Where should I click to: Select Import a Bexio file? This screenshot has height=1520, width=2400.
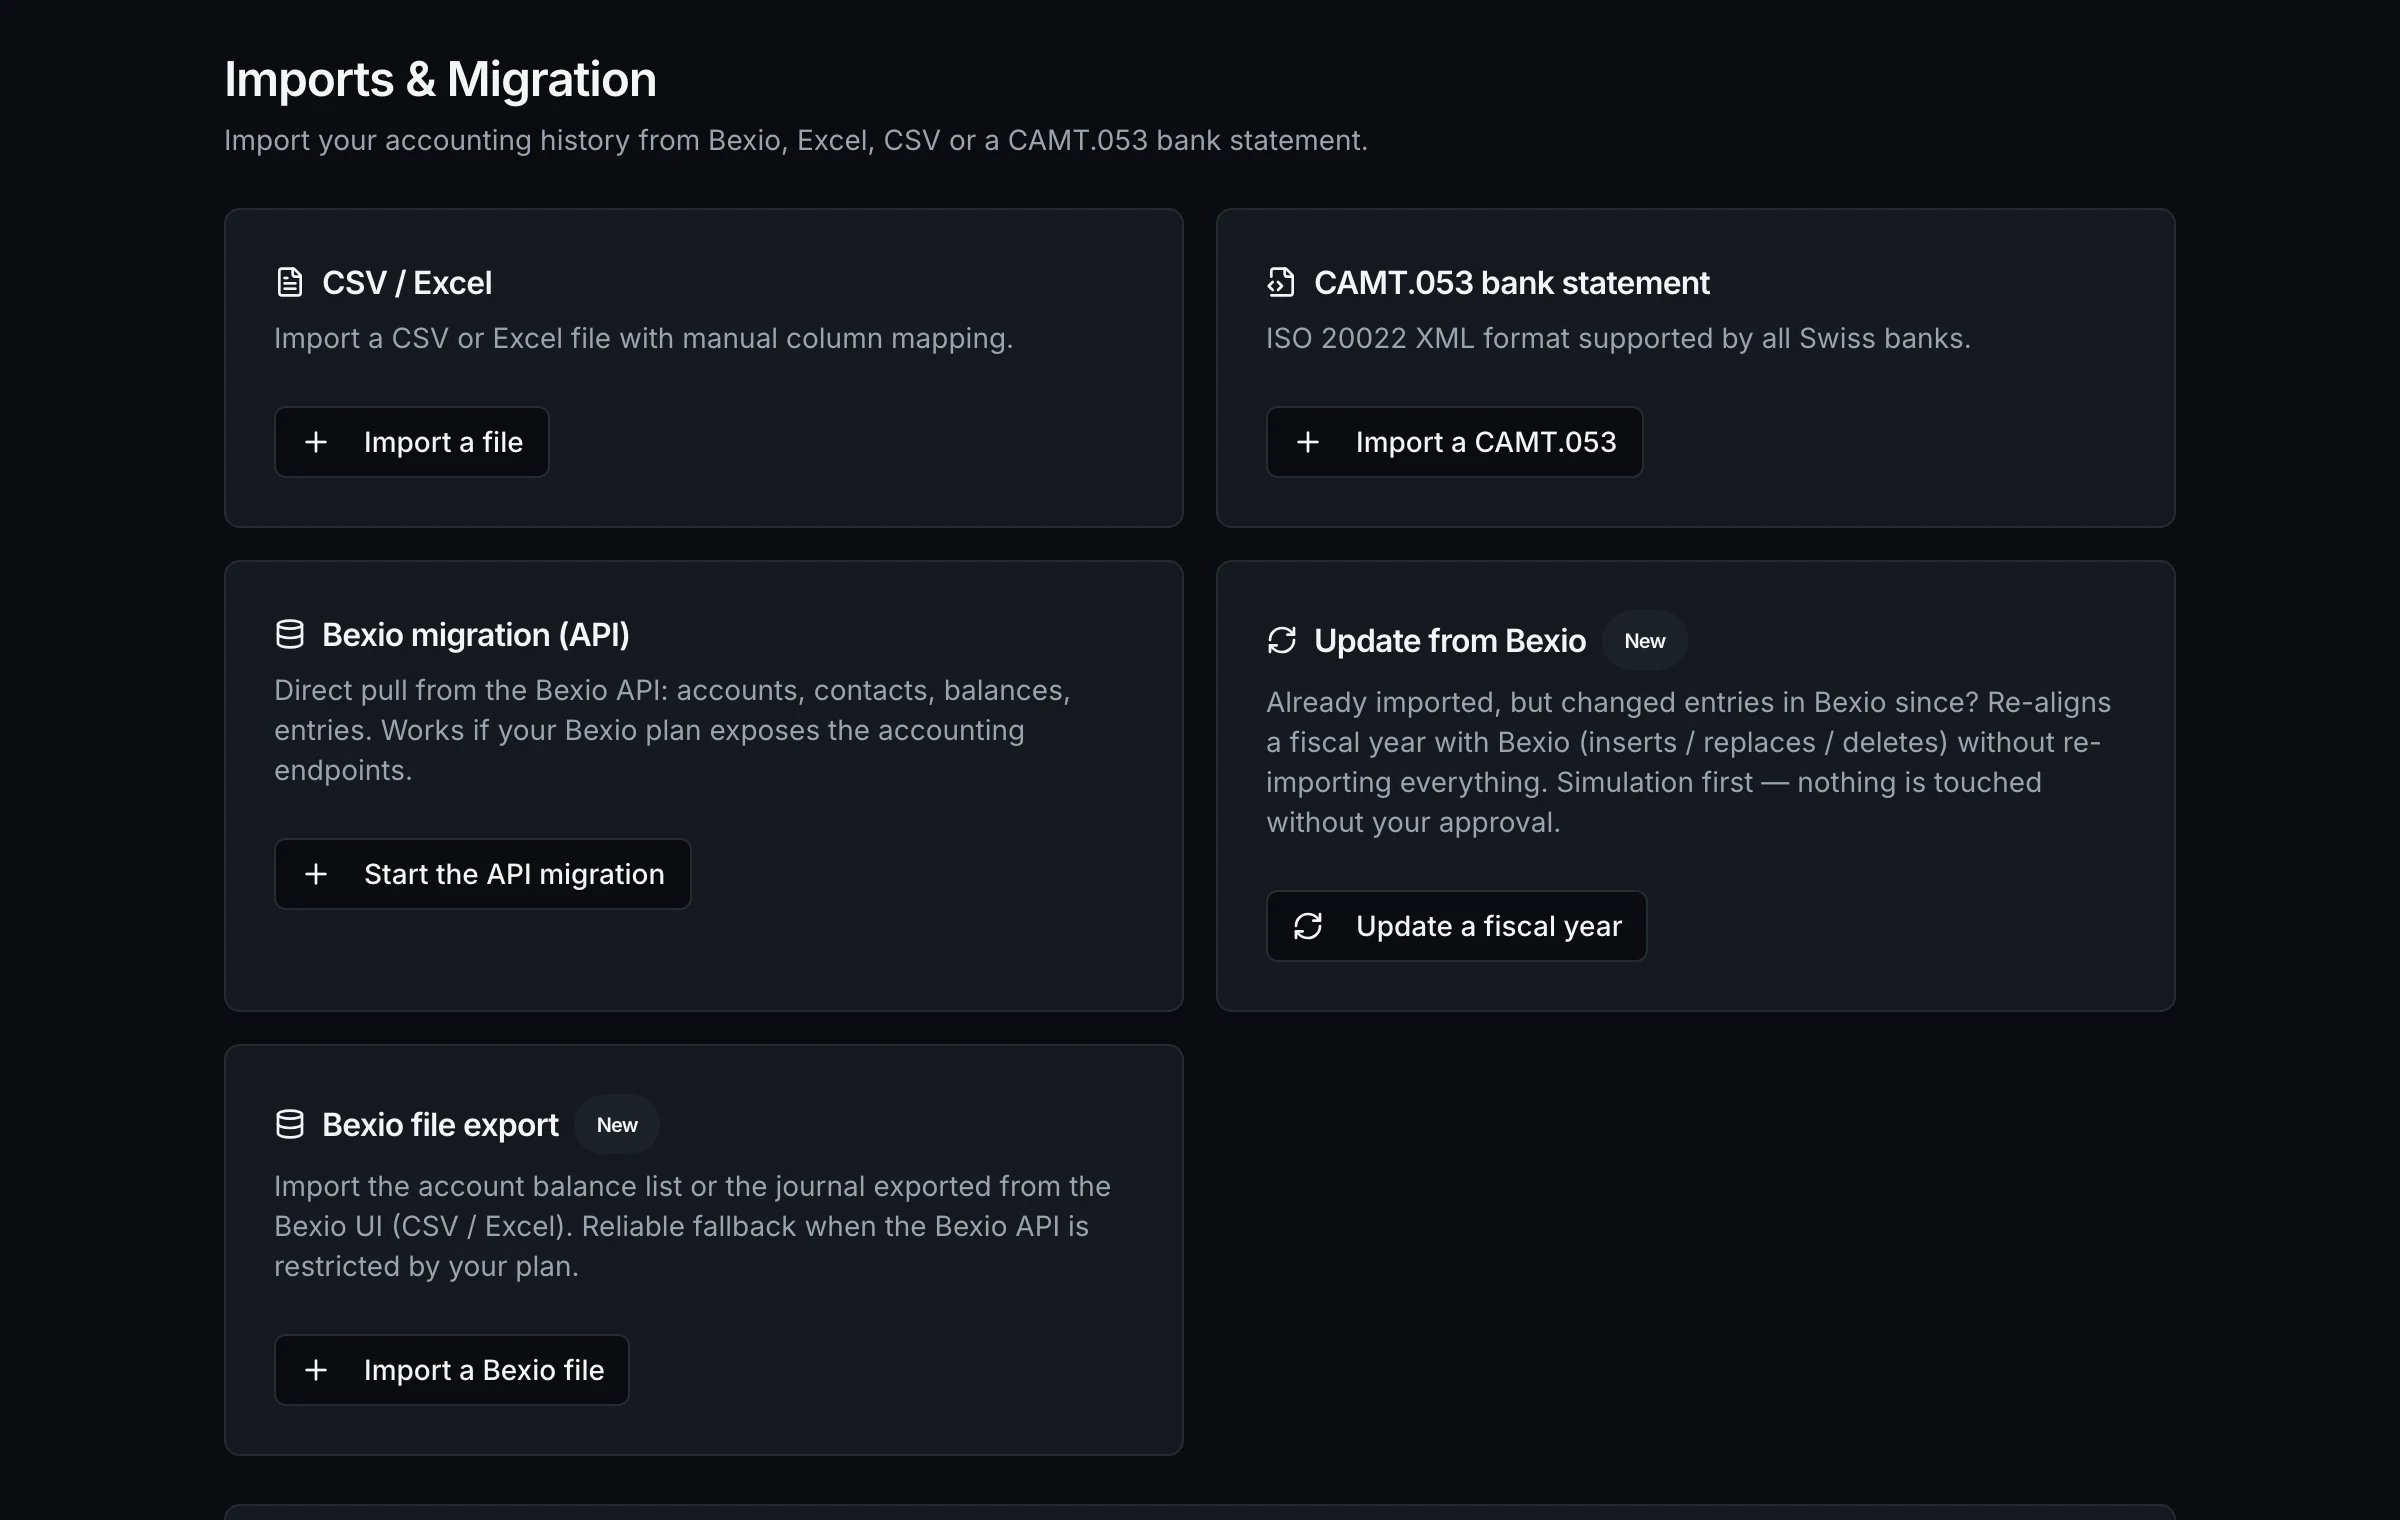(452, 1370)
